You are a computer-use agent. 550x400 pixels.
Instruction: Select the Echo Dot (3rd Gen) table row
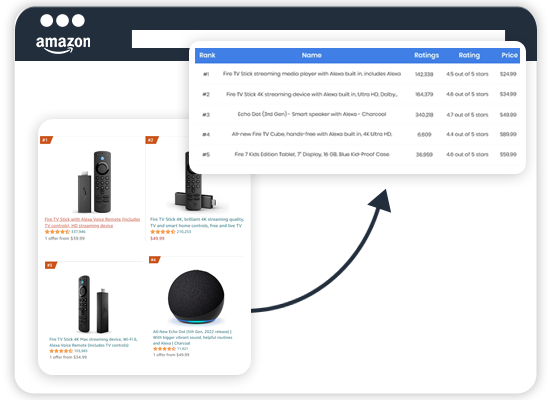(357, 114)
